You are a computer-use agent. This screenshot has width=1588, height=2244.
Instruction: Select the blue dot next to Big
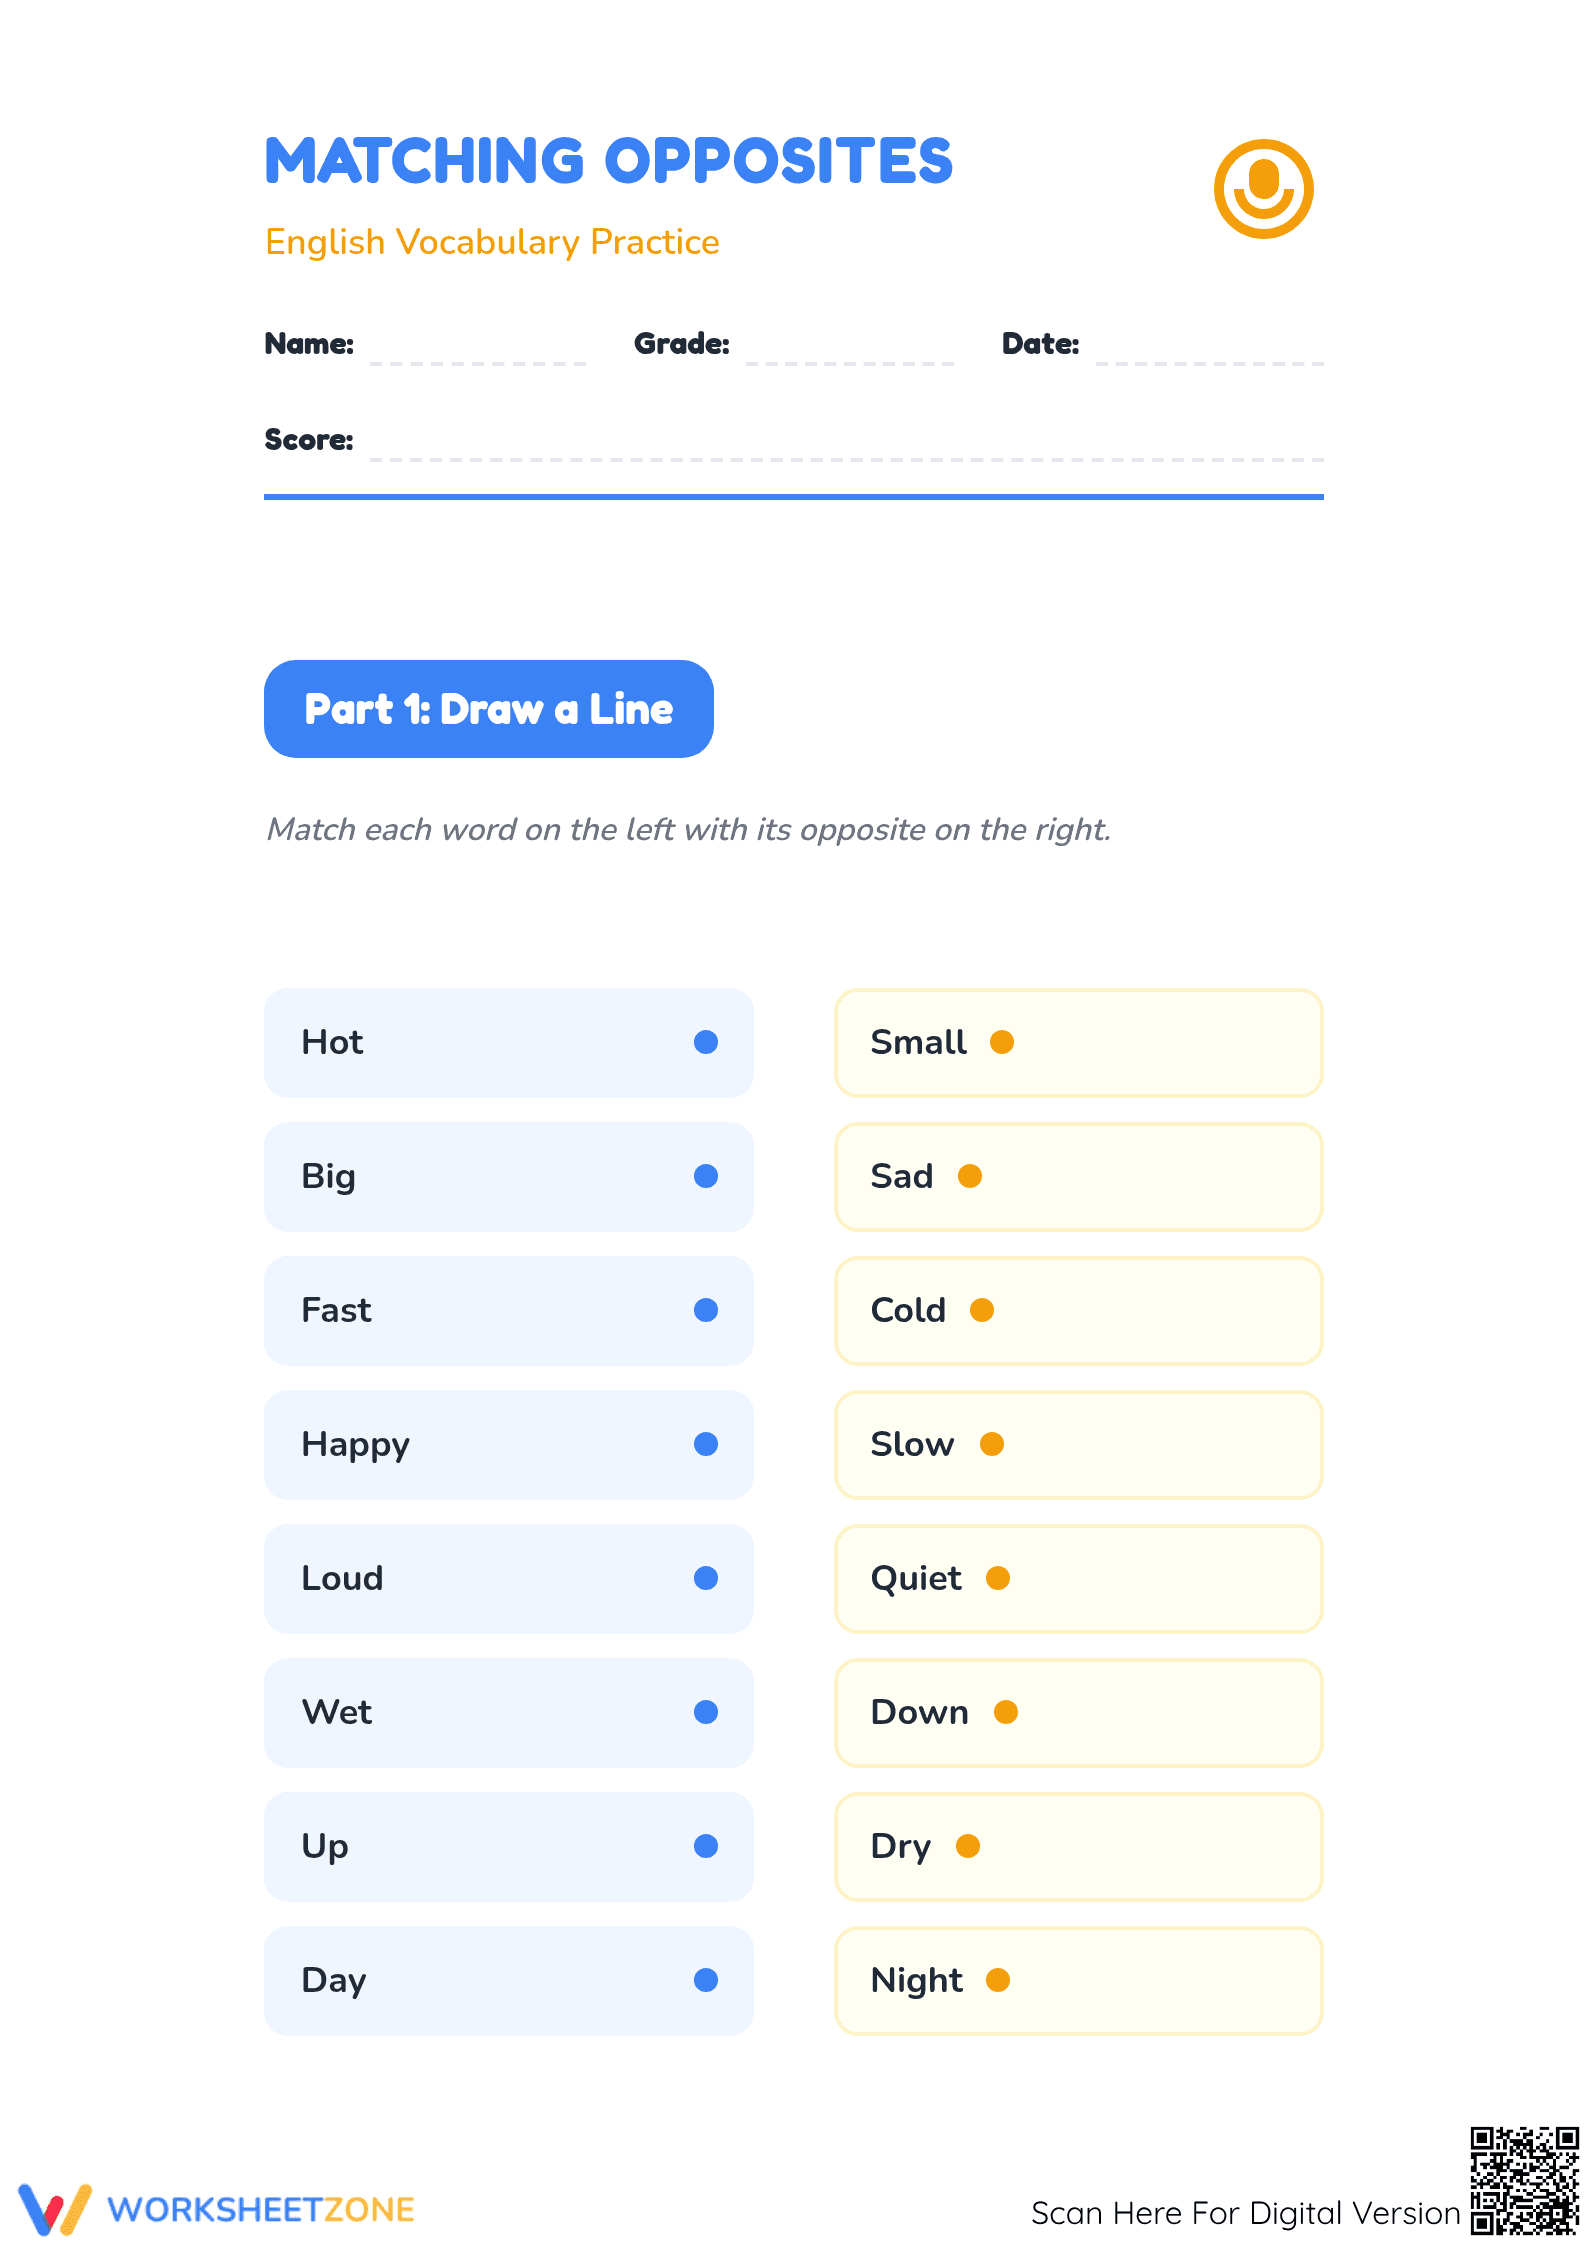706,1176
